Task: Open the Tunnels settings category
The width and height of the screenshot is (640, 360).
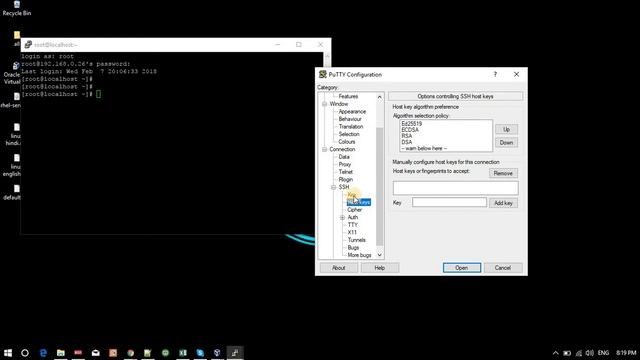Action: click(x=356, y=240)
